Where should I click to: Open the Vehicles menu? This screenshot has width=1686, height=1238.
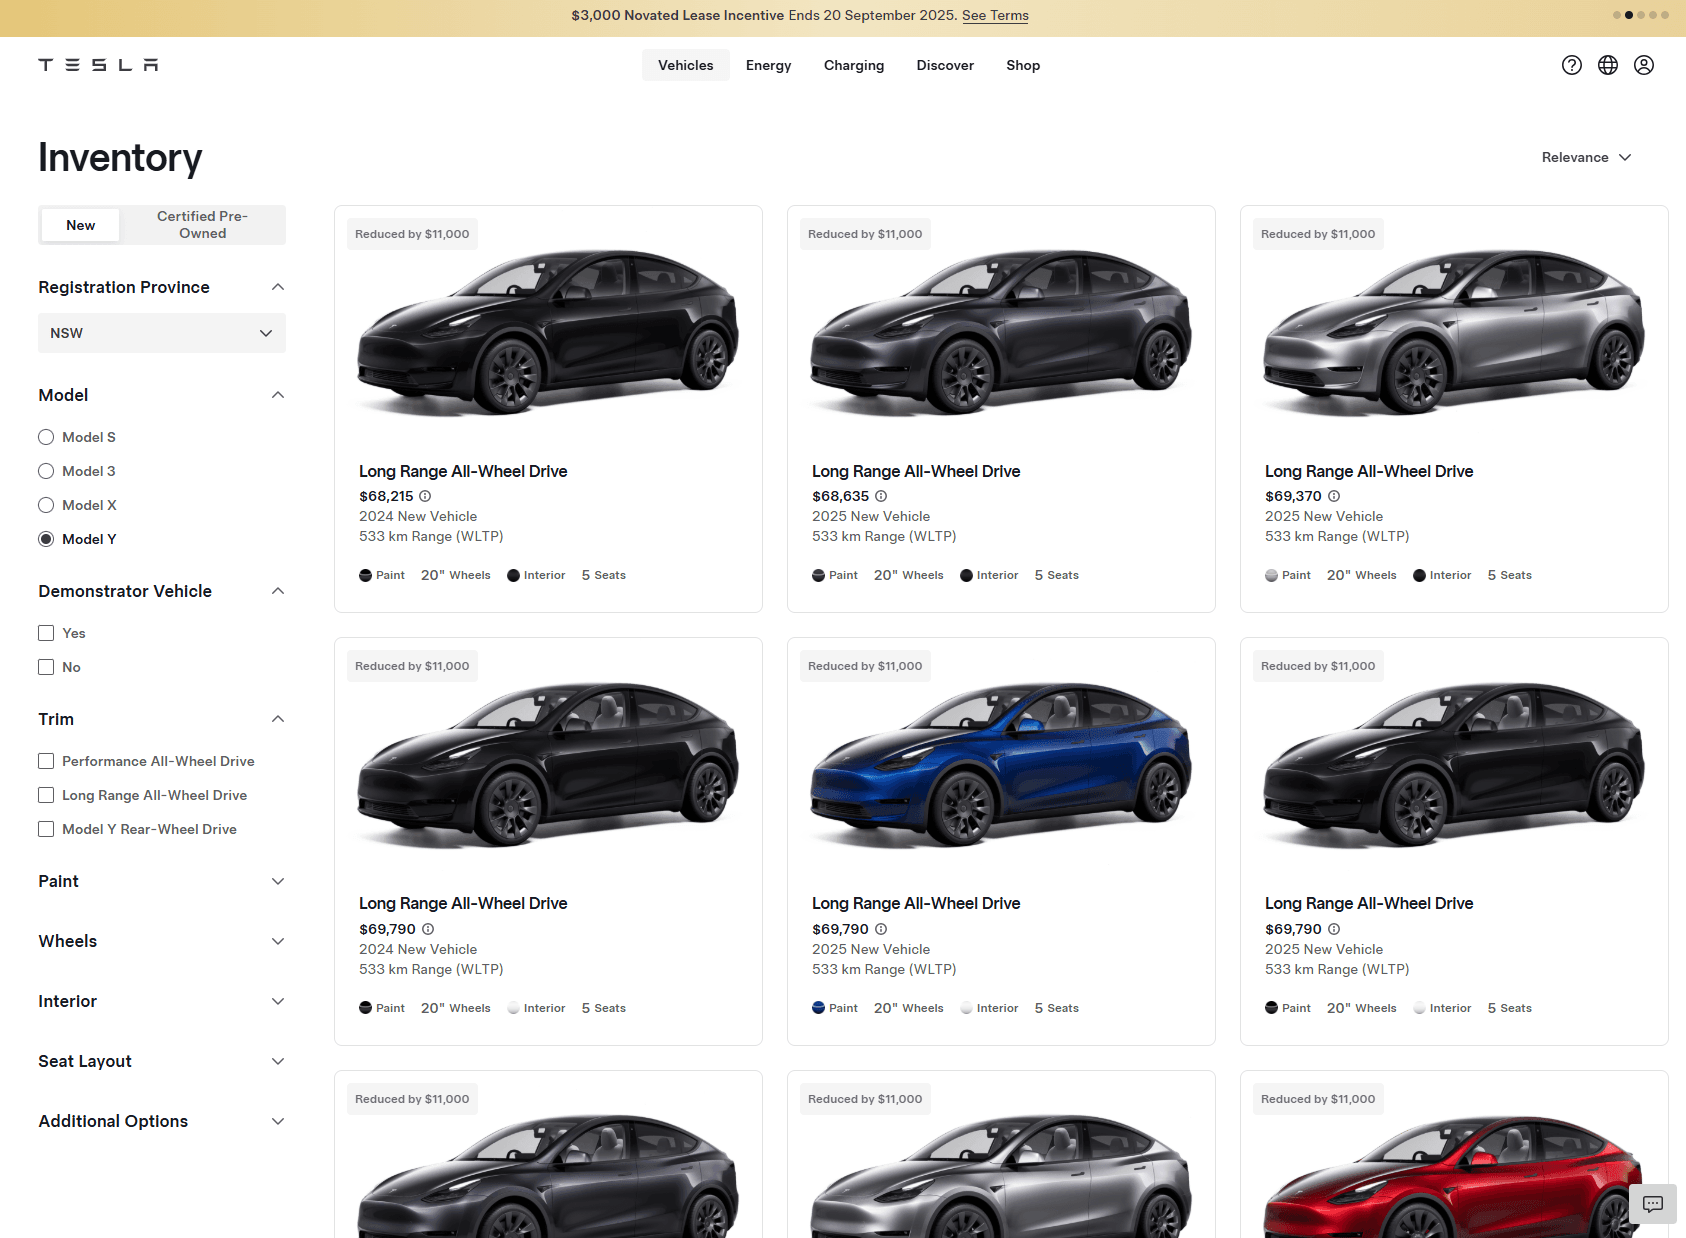[x=686, y=65]
